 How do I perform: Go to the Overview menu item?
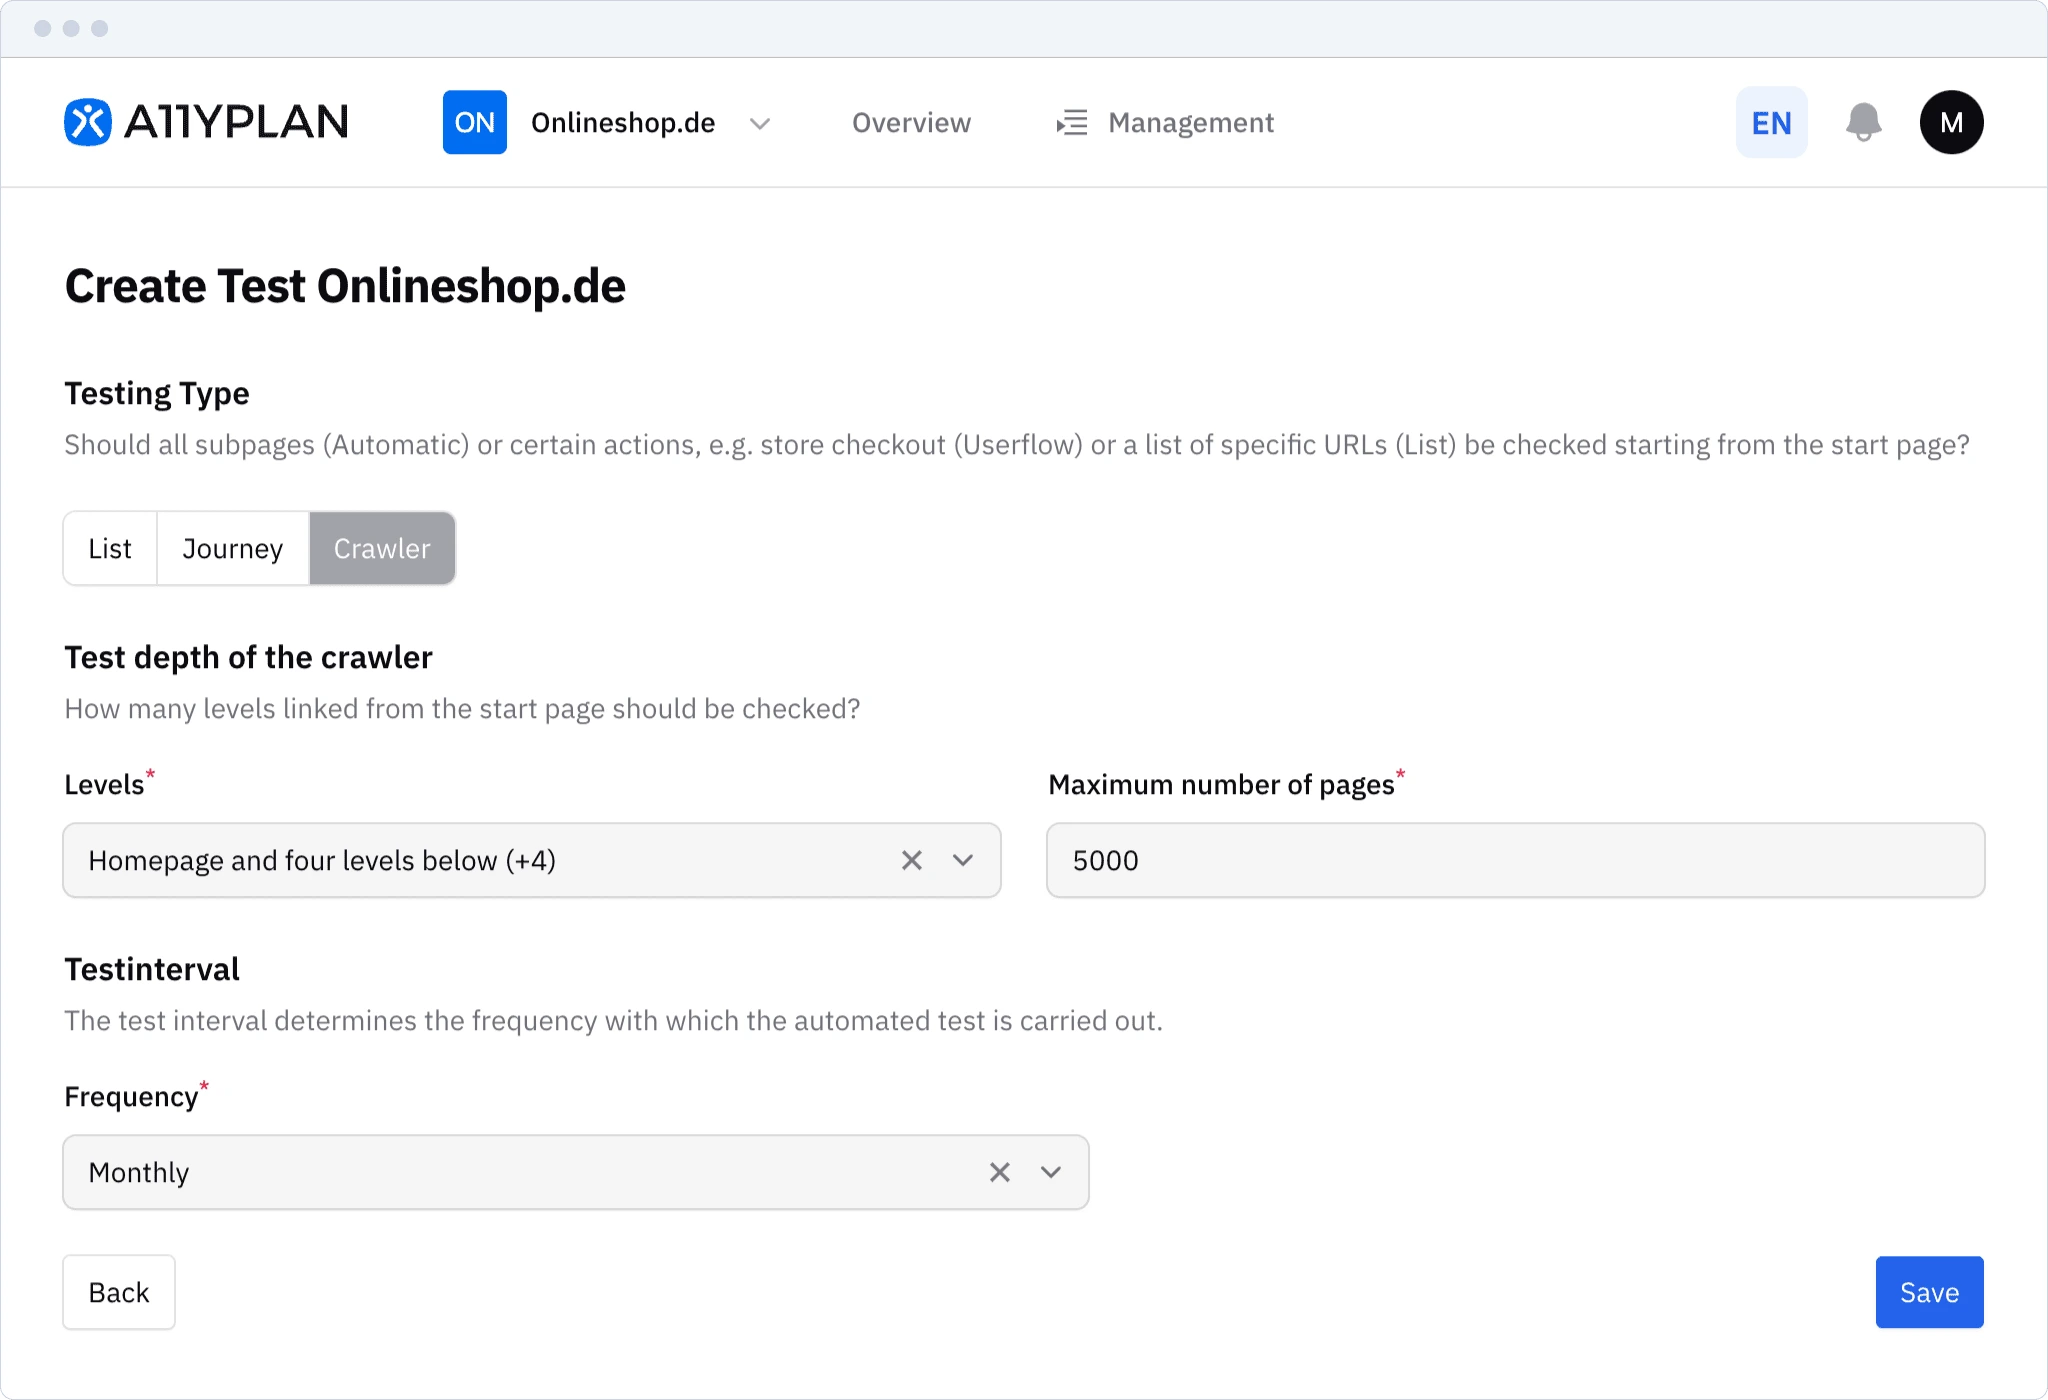(x=911, y=122)
